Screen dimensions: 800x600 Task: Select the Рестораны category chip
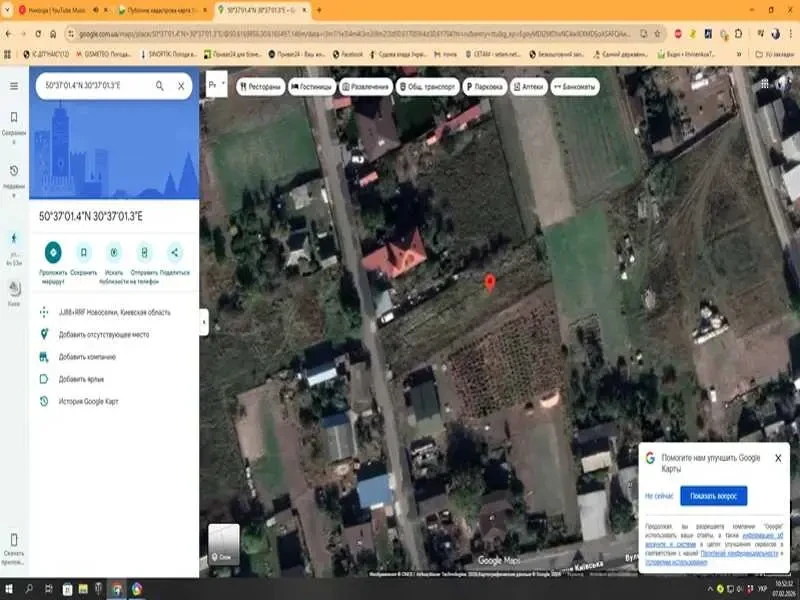coord(260,87)
